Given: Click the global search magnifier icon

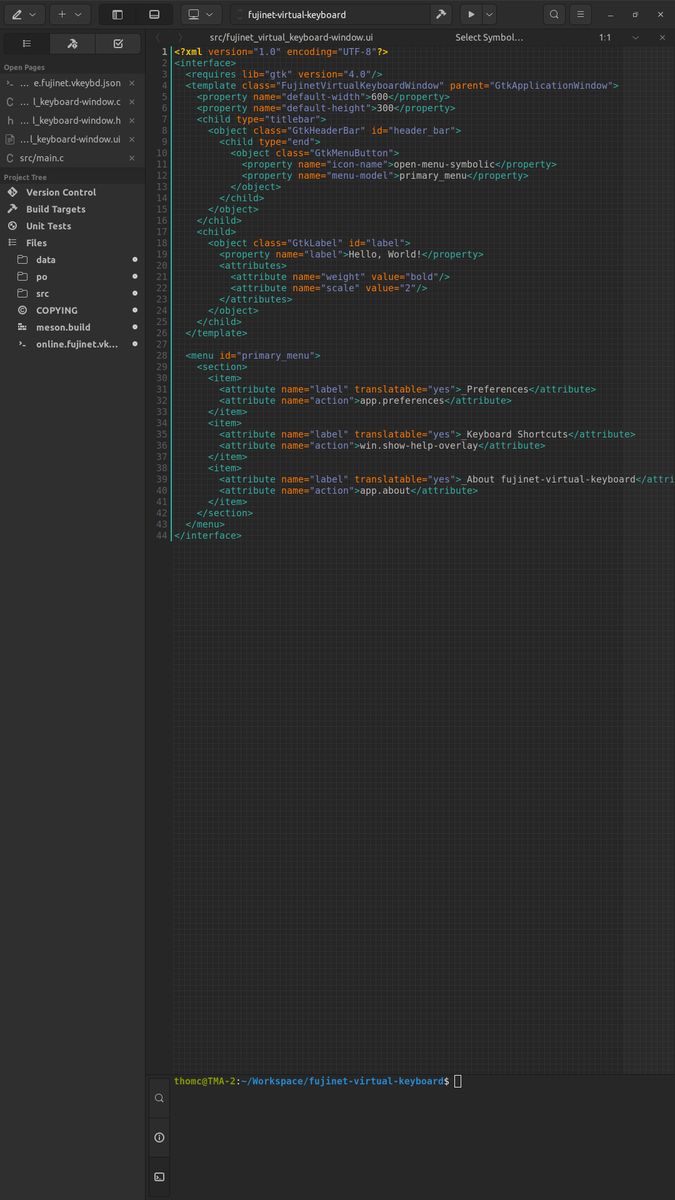Looking at the screenshot, I should (554, 15).
